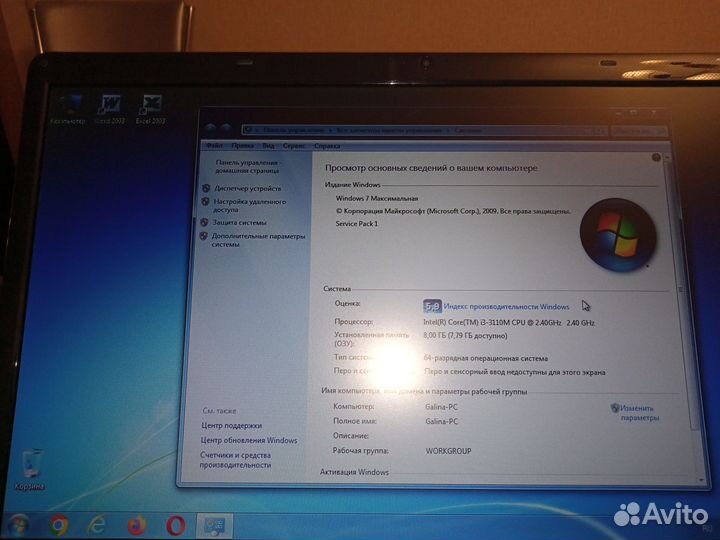Open Диспетчер устройств link

248,188
